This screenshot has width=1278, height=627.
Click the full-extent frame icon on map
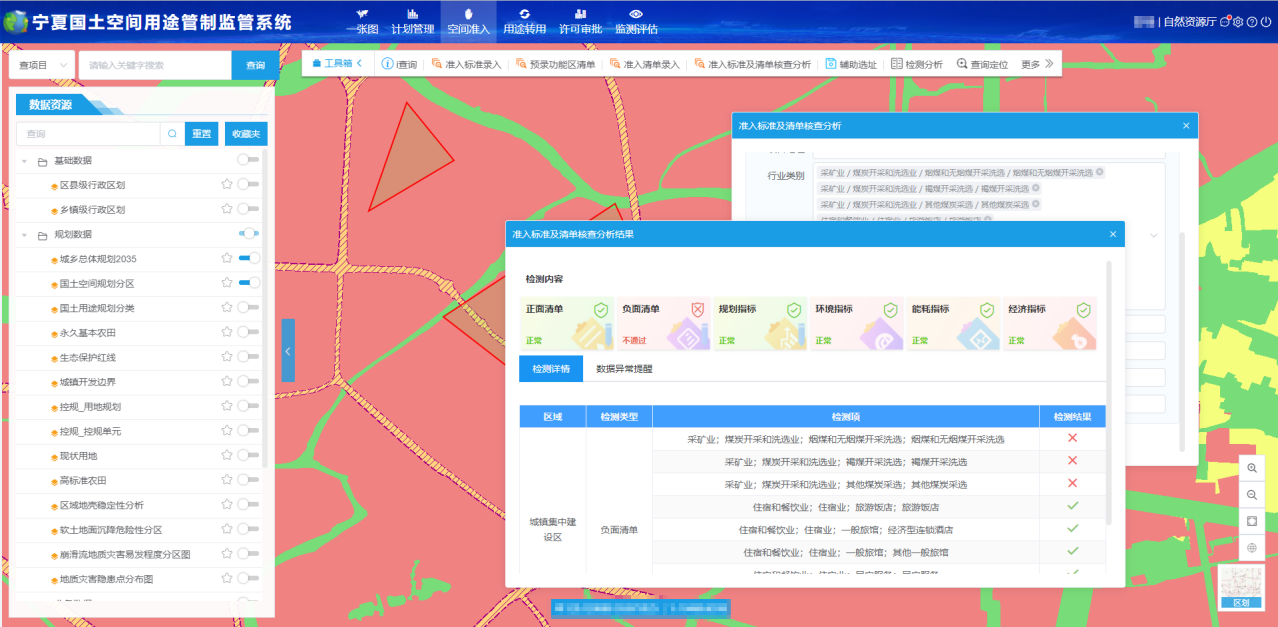coord(1252,521)
